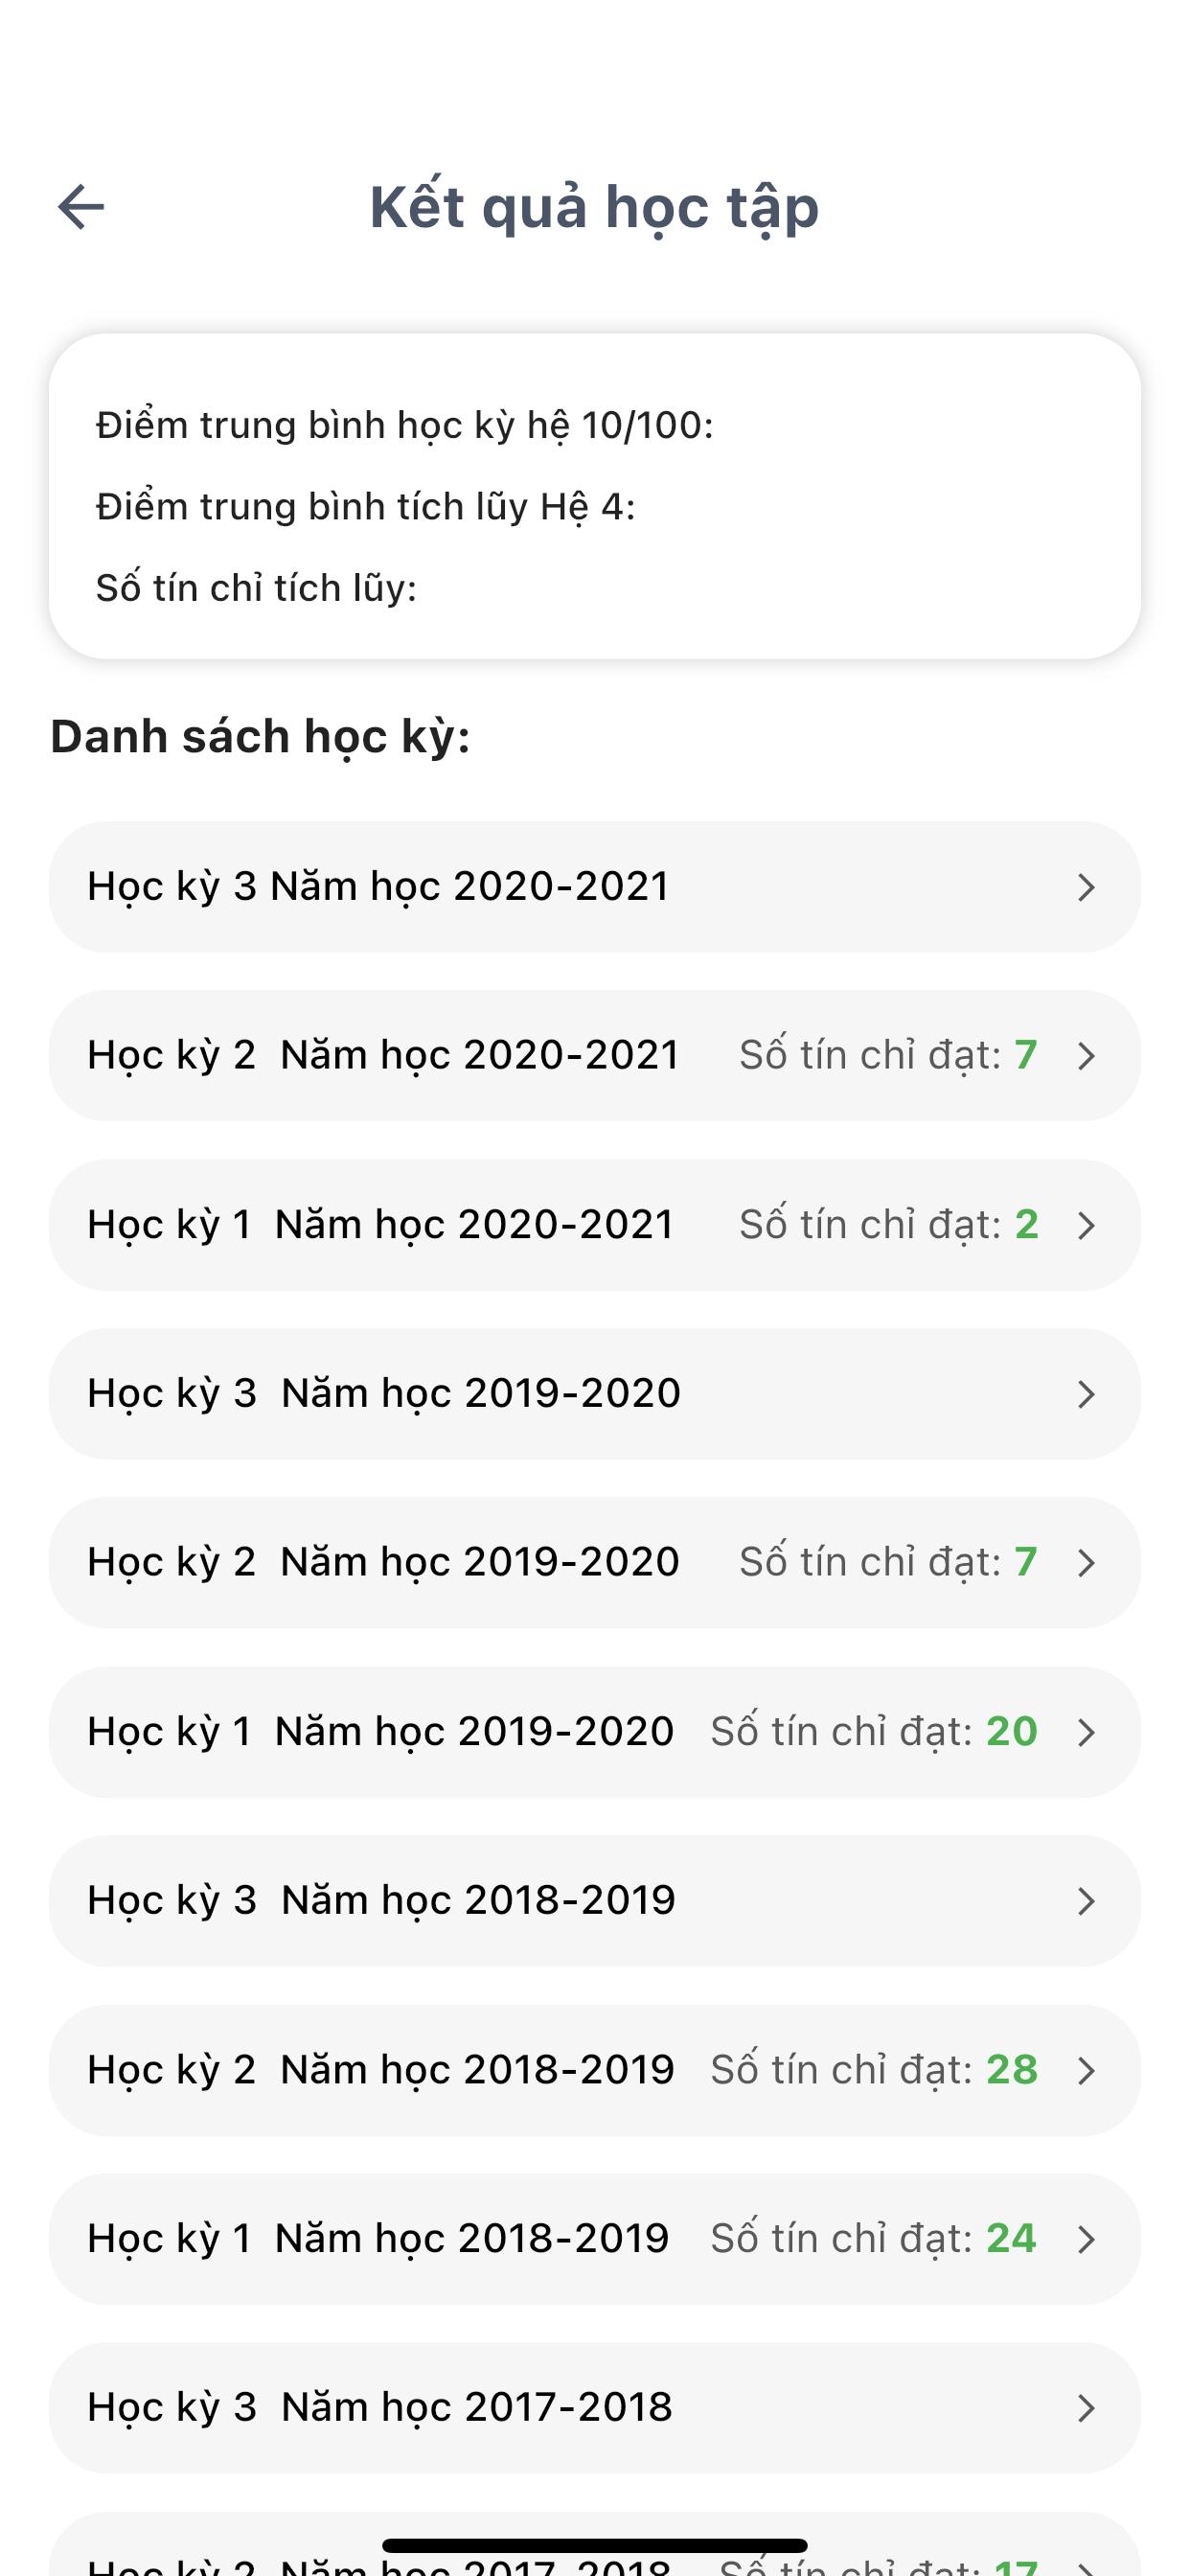Tap credits count 24 for Học kỳ 1 2018-2019
This screenshot has height=2576, width=1190.
(x=1011, y=2239)
